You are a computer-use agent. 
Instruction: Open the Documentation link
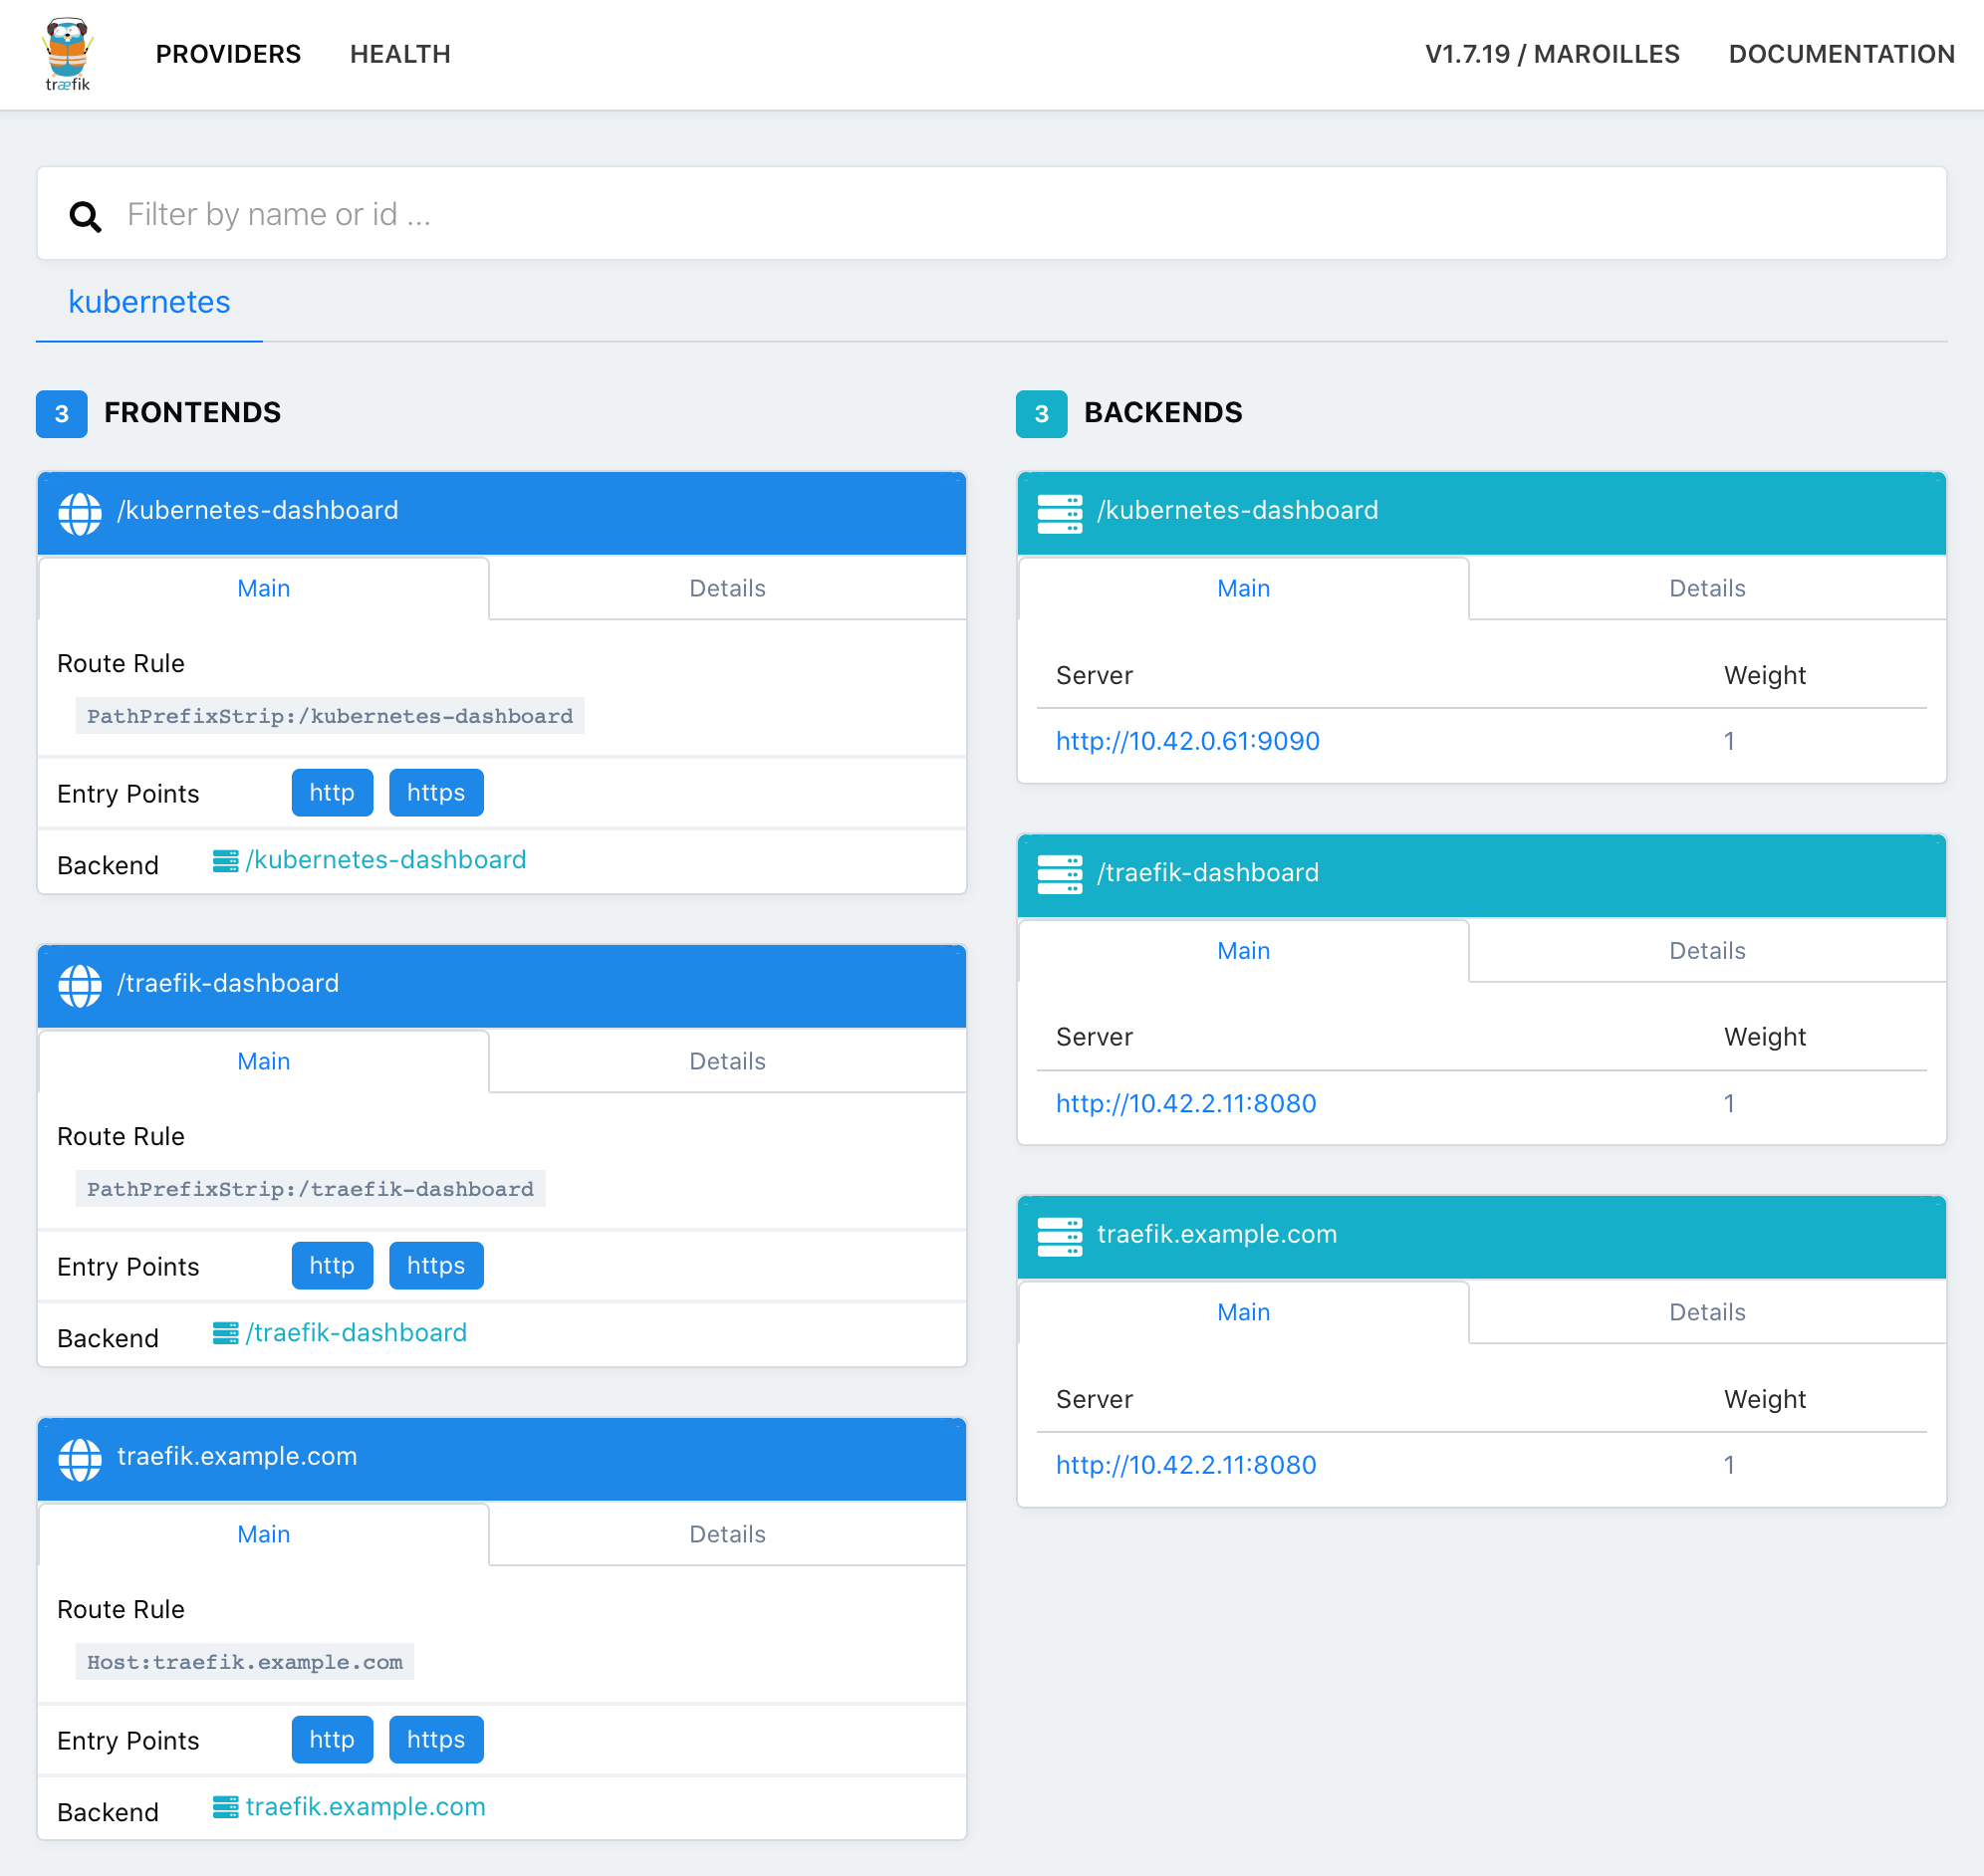point(1841,54)
